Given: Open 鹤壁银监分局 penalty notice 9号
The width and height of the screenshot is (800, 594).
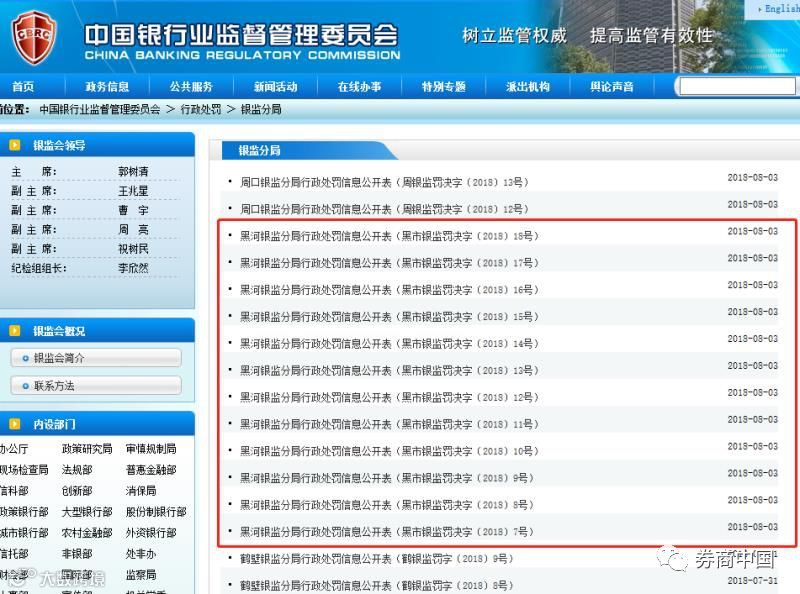Looking at the screenshot, I should tap(377, 559).
